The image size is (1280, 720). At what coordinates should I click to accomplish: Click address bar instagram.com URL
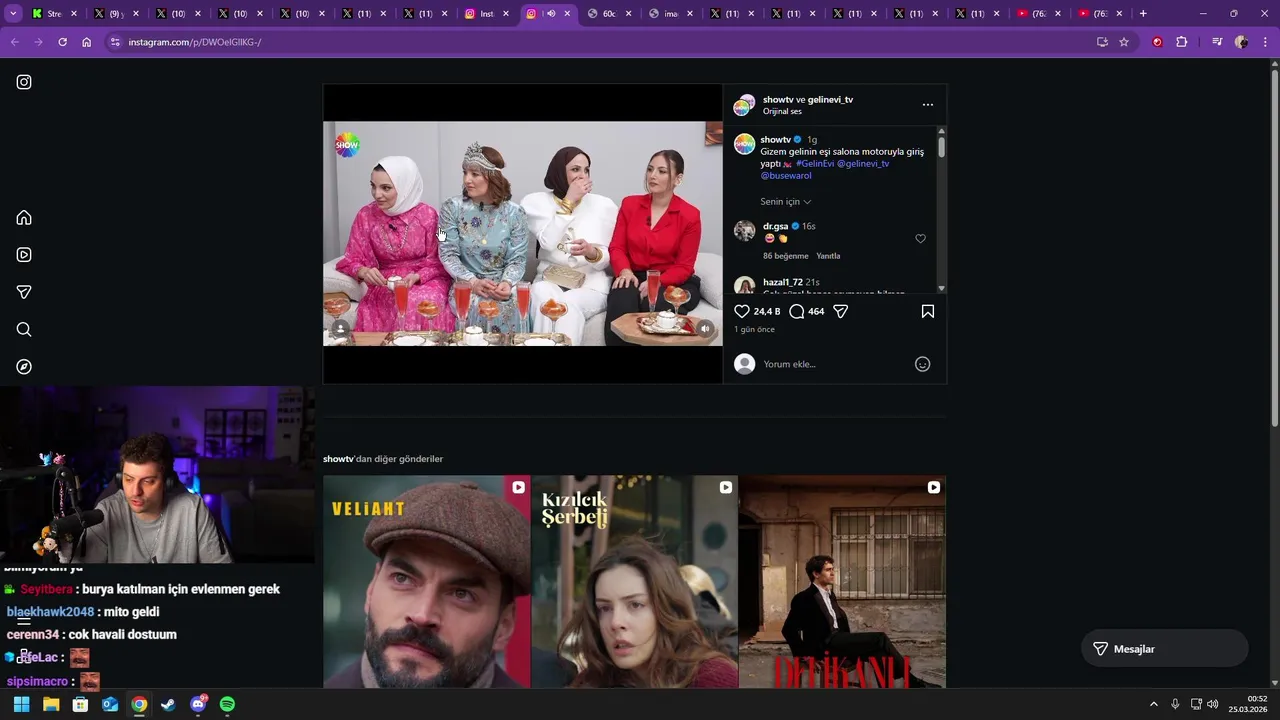coord(194,42)
